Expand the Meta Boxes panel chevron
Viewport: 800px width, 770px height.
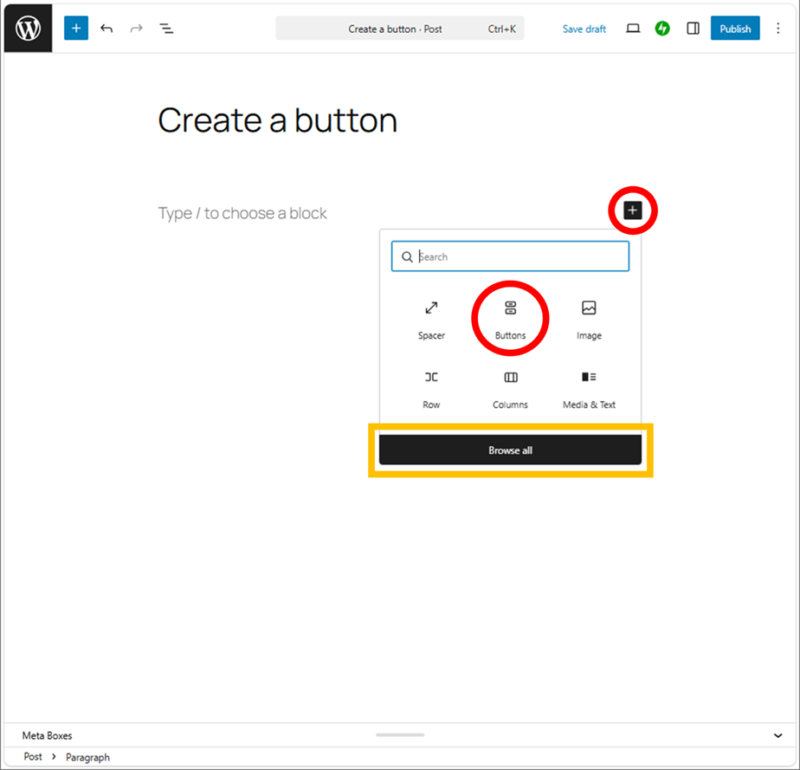(778, 735)
